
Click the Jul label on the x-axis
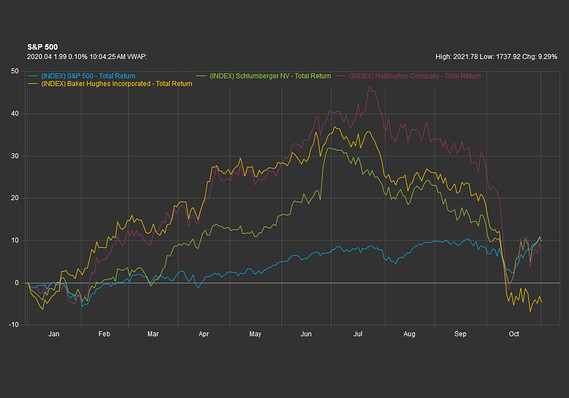click(x=358, y=334)
